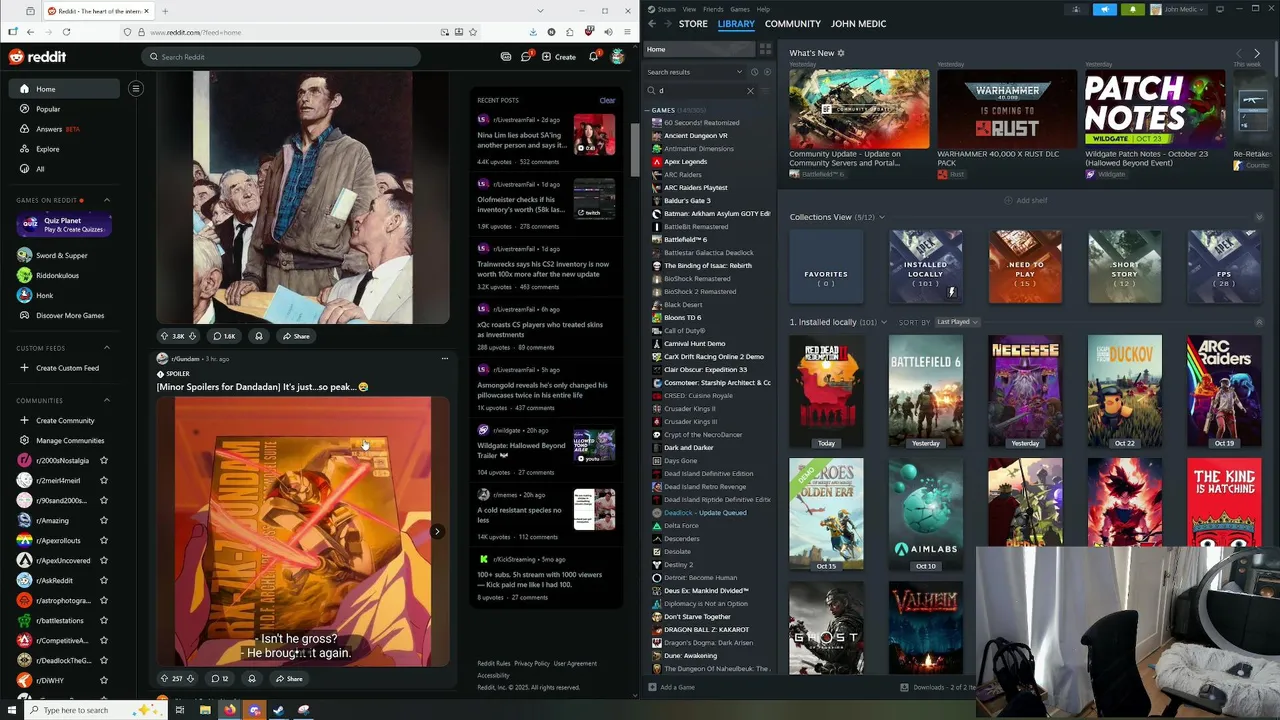Screen dimensions: 1280x720
Task: Downvote the r/Gundam post
Action: point(191,678)
